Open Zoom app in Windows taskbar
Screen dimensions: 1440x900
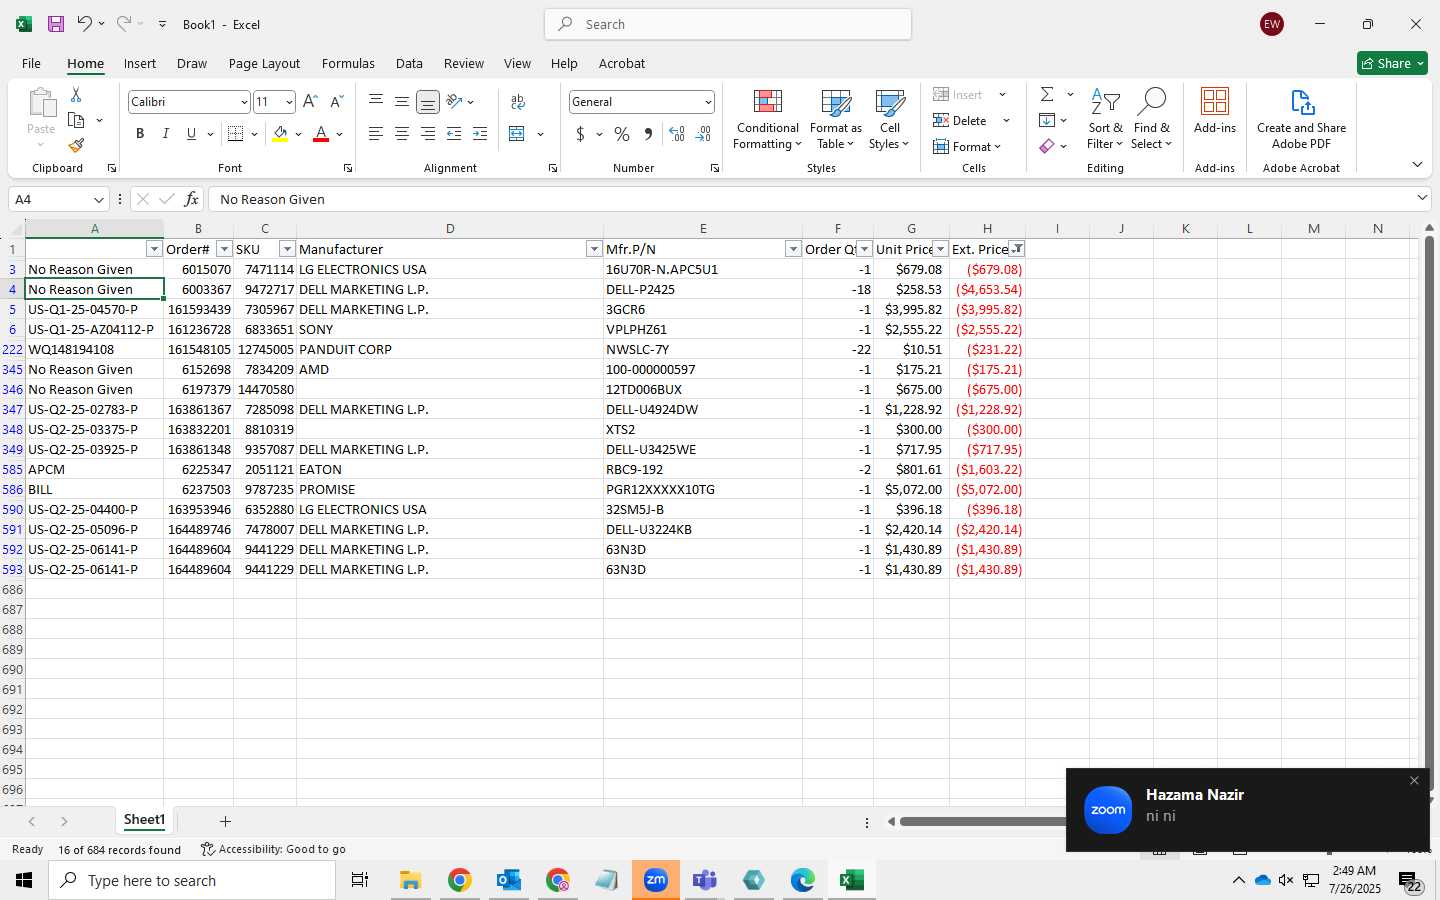656,880
